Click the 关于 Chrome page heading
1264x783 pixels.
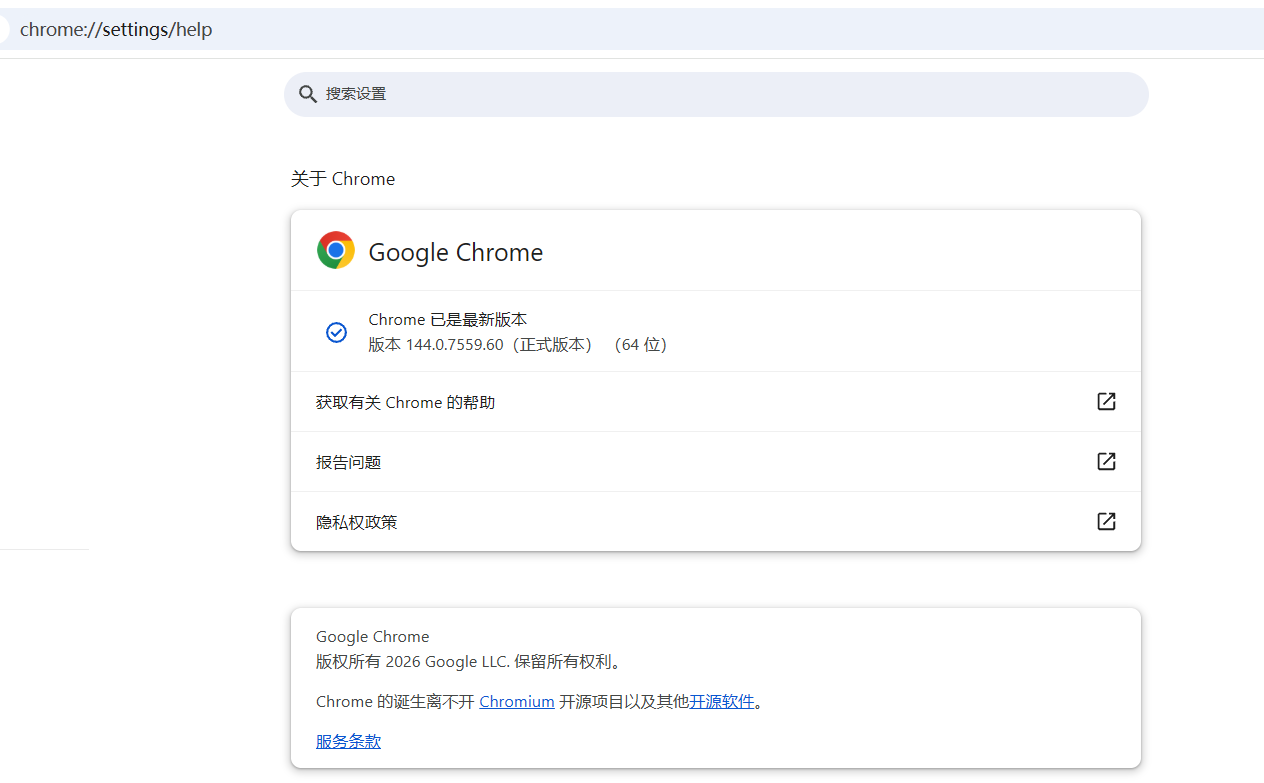pyautogui.click(x=343, y=179)
